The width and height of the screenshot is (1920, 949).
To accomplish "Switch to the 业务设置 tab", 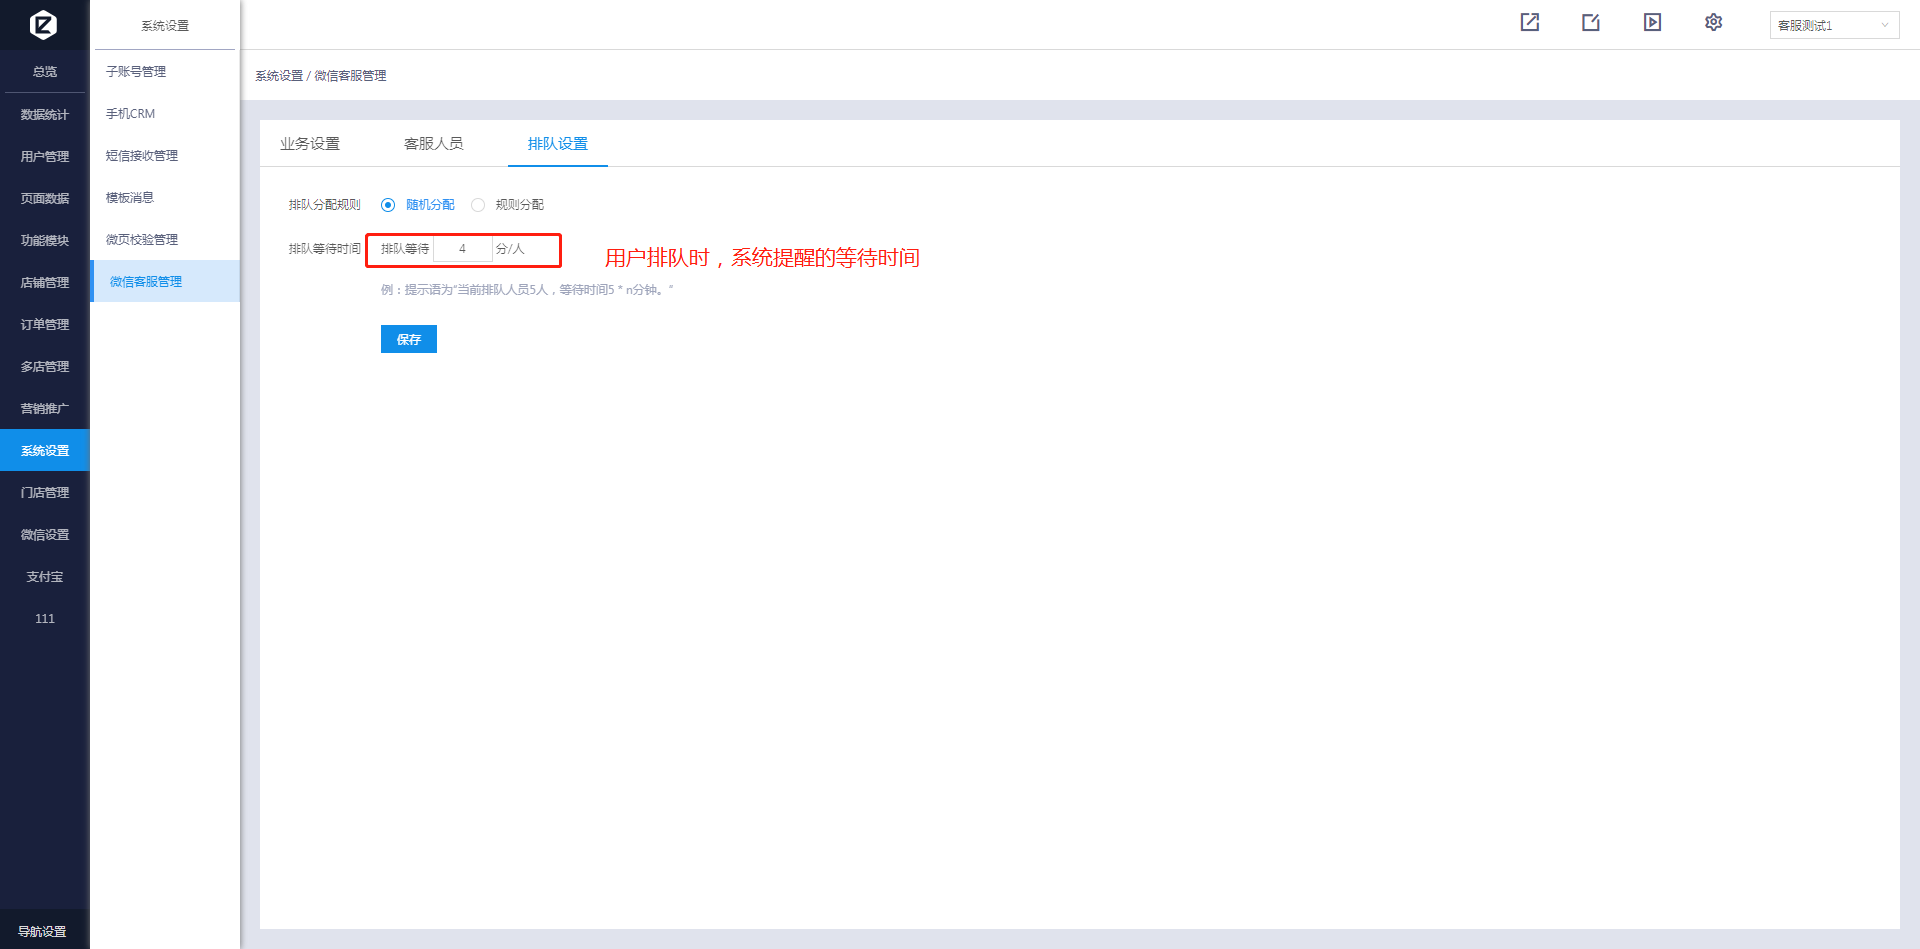I will (310, 144).
